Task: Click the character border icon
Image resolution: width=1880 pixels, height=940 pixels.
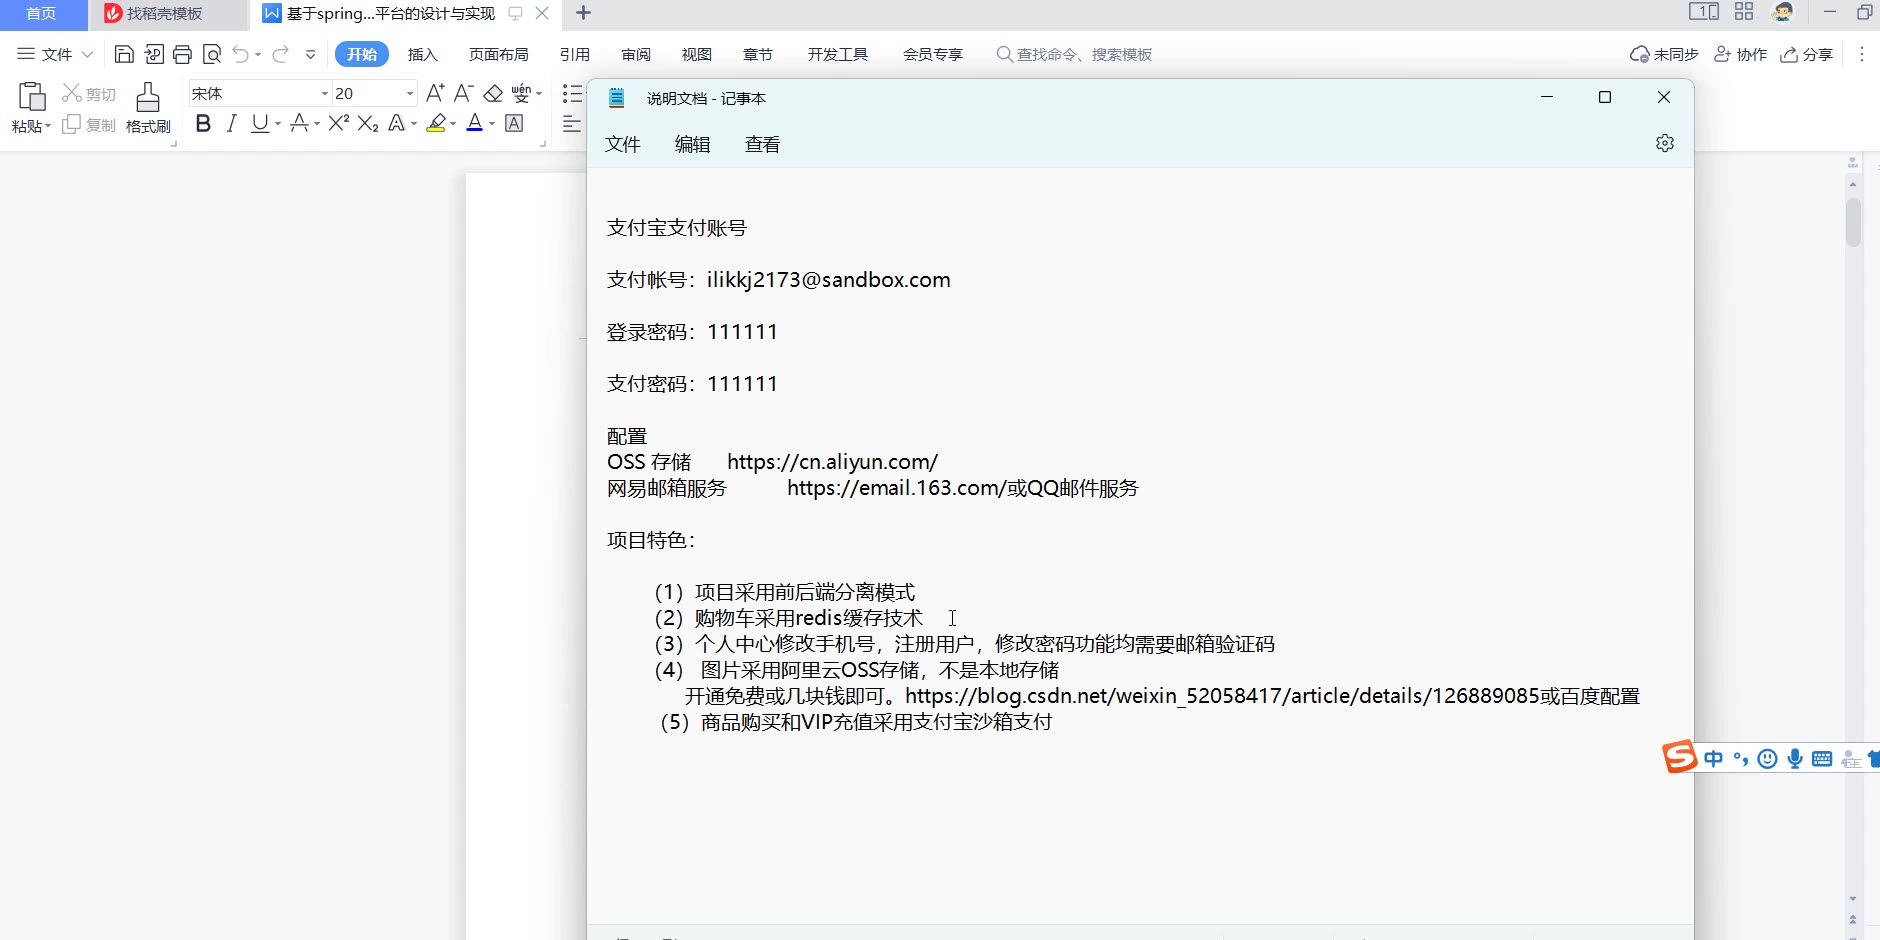Action: [514, 123]
